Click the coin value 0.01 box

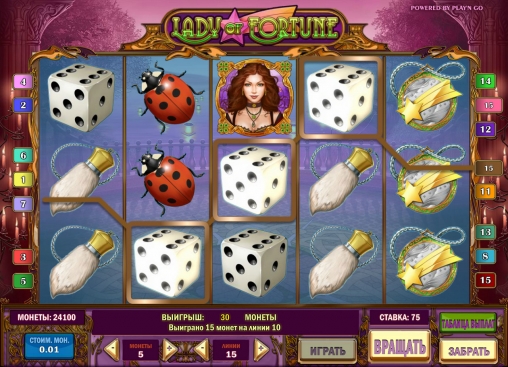49,346
